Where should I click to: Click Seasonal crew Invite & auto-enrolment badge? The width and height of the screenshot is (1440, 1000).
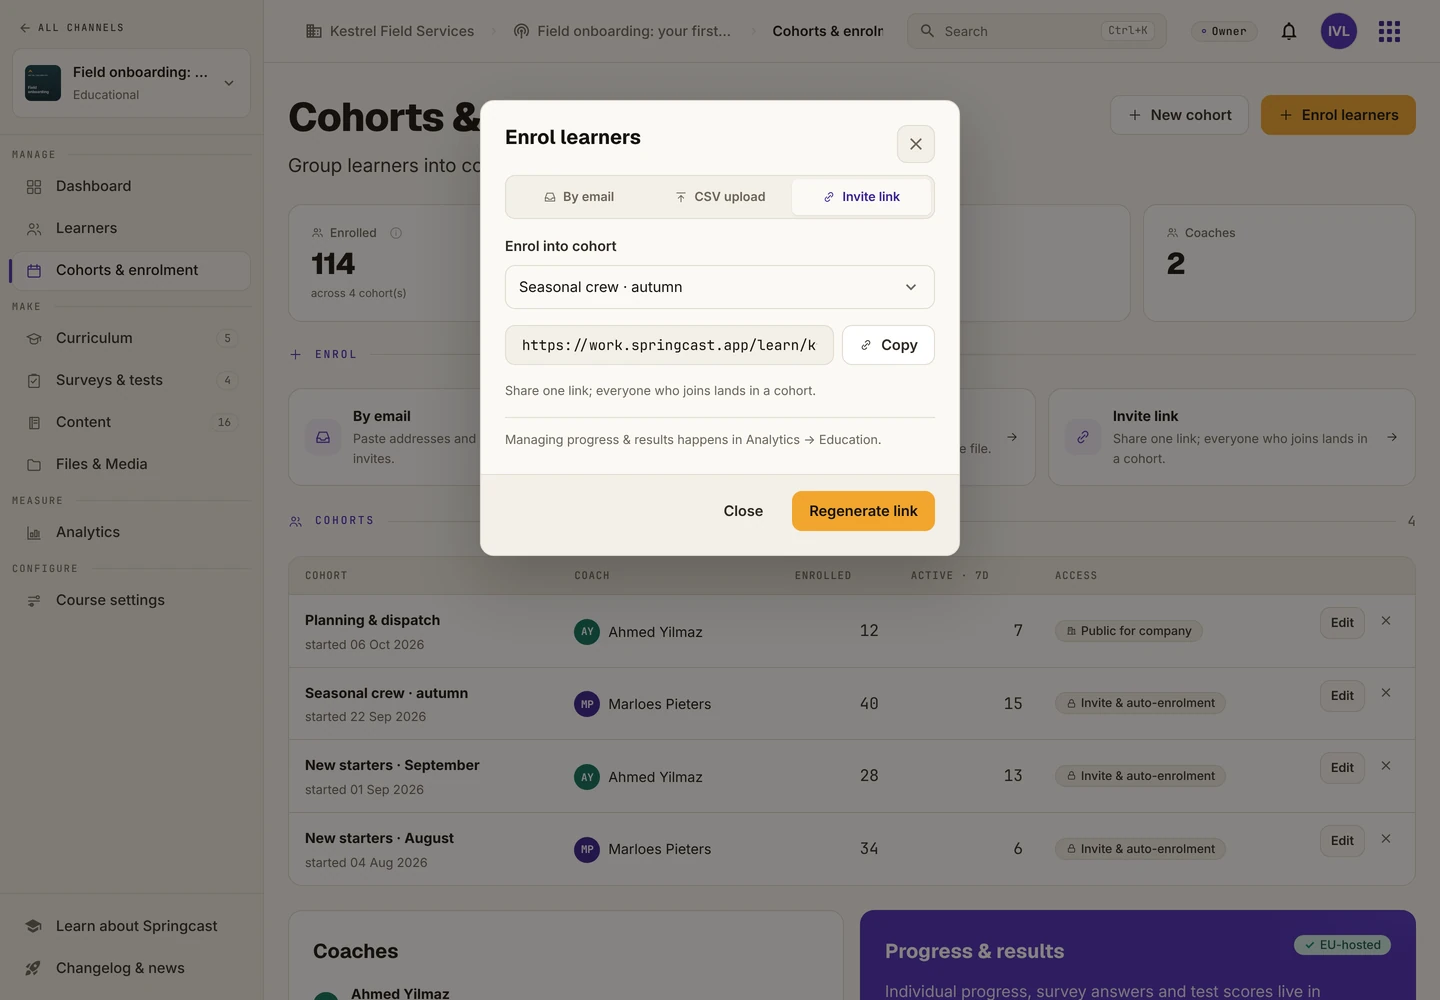[1140, 703]
